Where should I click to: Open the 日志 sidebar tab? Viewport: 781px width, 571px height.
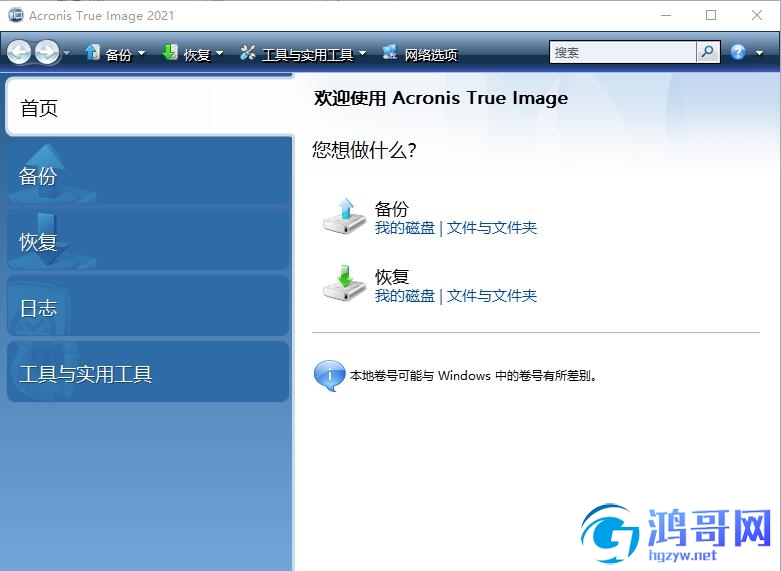point(148,306)
